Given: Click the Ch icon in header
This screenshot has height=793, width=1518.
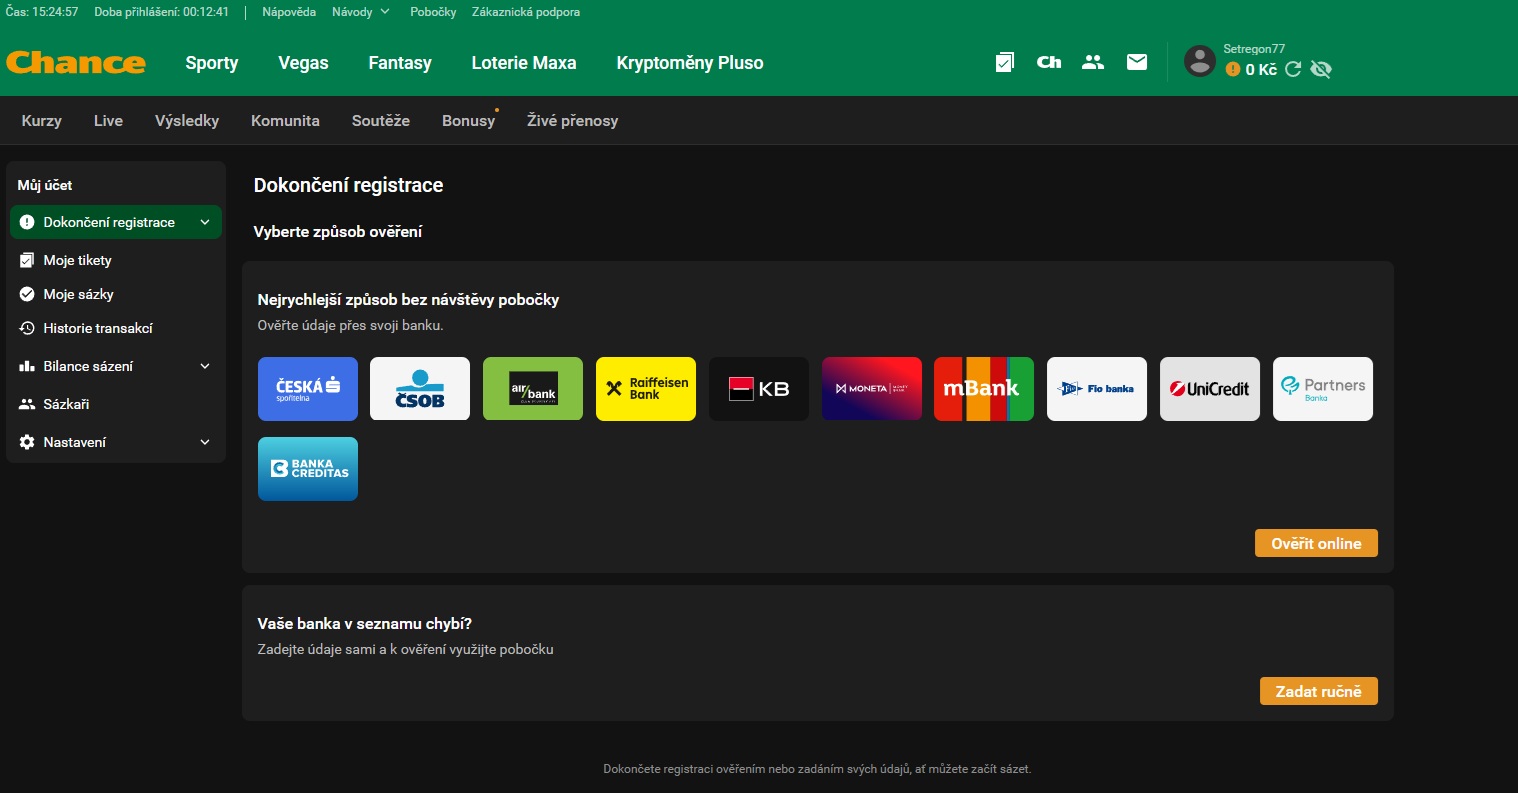Looking at the screenshot, I should pyautogui.click(x=1049, y=62).
